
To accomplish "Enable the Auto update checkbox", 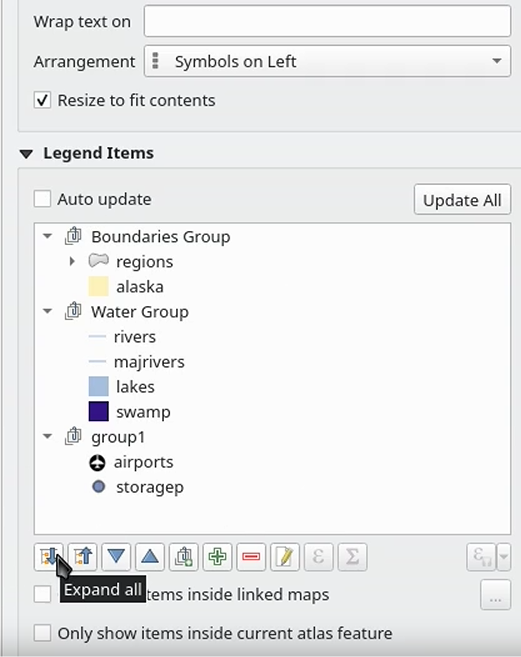I will click(x=42, y=199).
